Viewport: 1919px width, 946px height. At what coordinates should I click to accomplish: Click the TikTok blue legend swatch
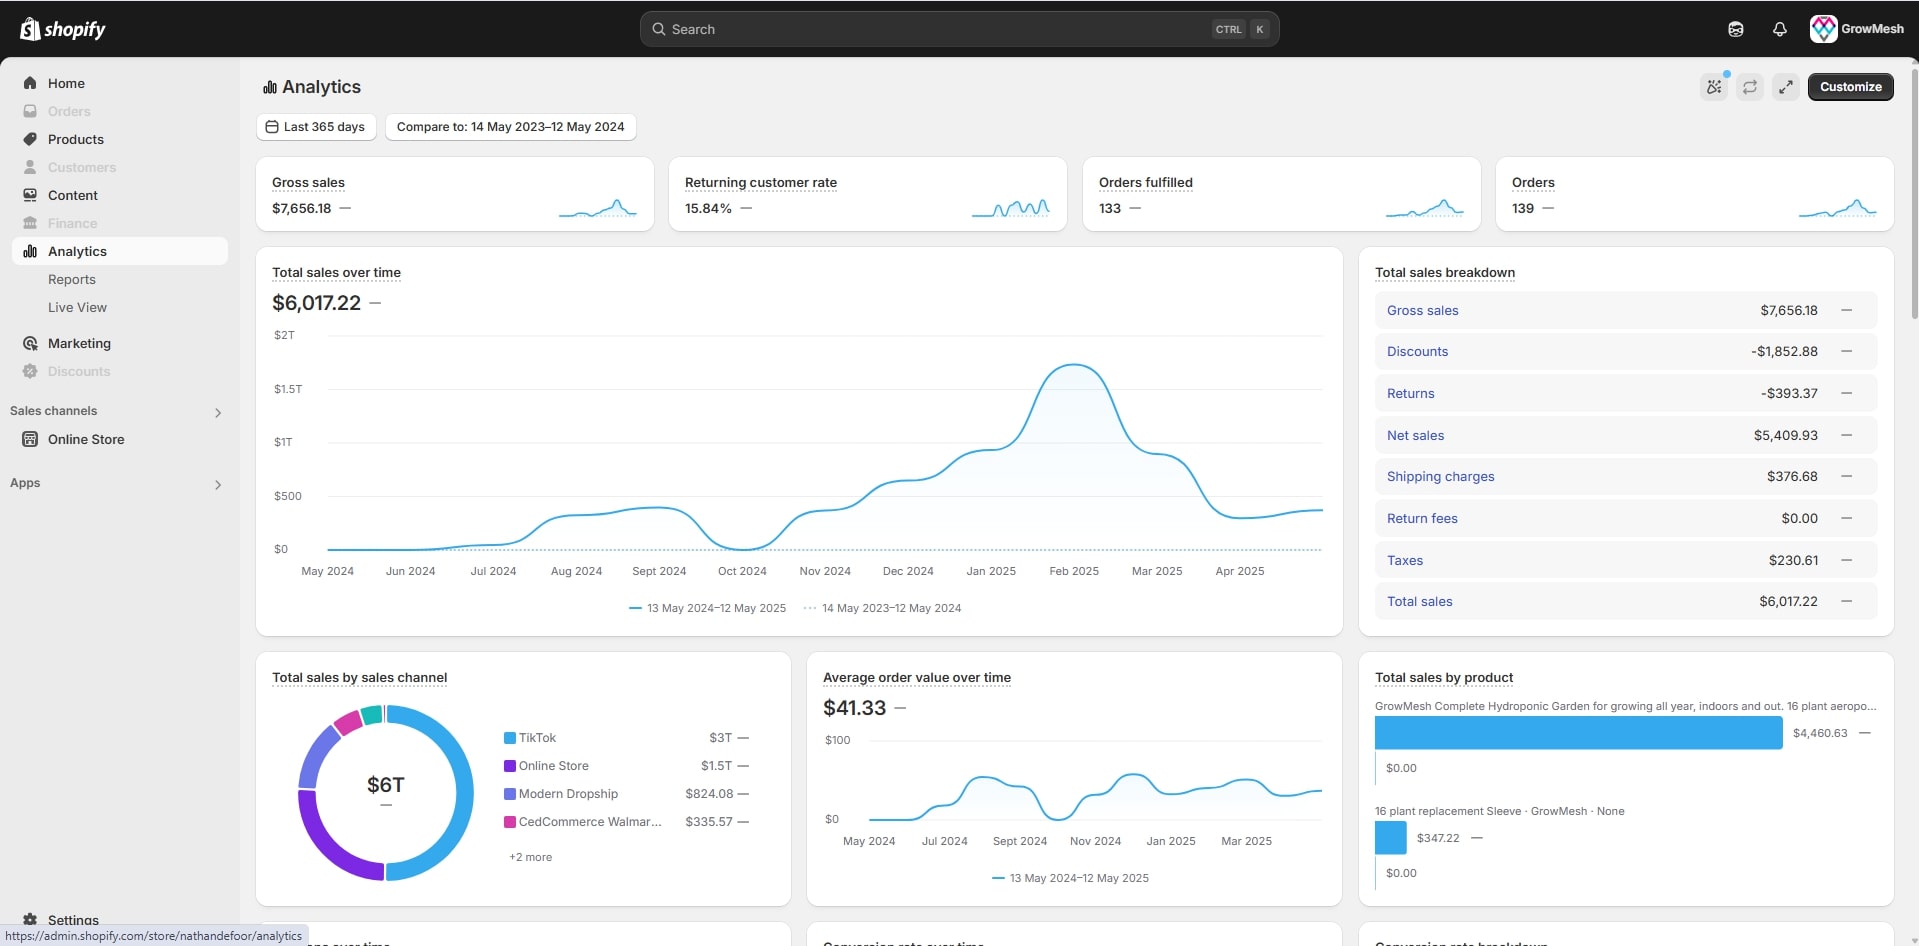pyautogui.click(x=510, y=738)
